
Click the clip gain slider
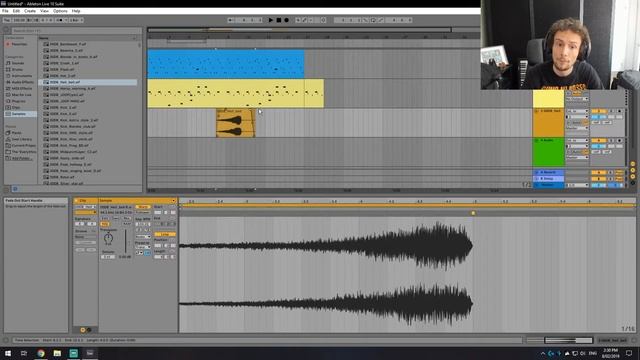pos(125,242)
